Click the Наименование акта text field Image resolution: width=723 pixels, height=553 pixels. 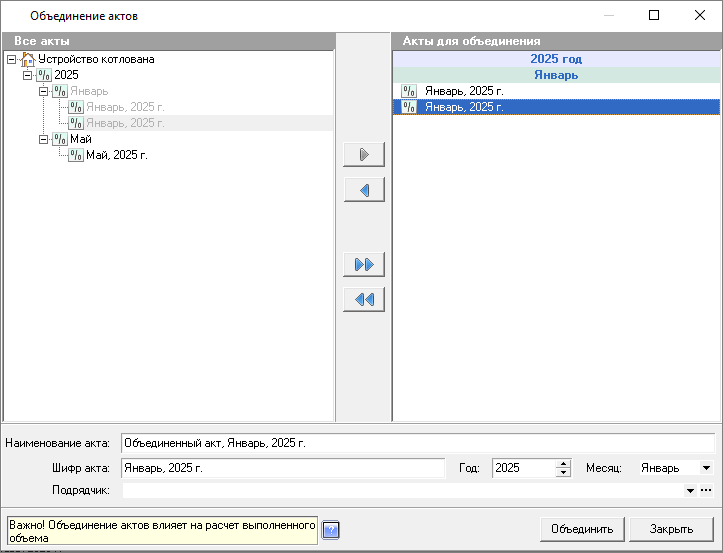point(417,443)
